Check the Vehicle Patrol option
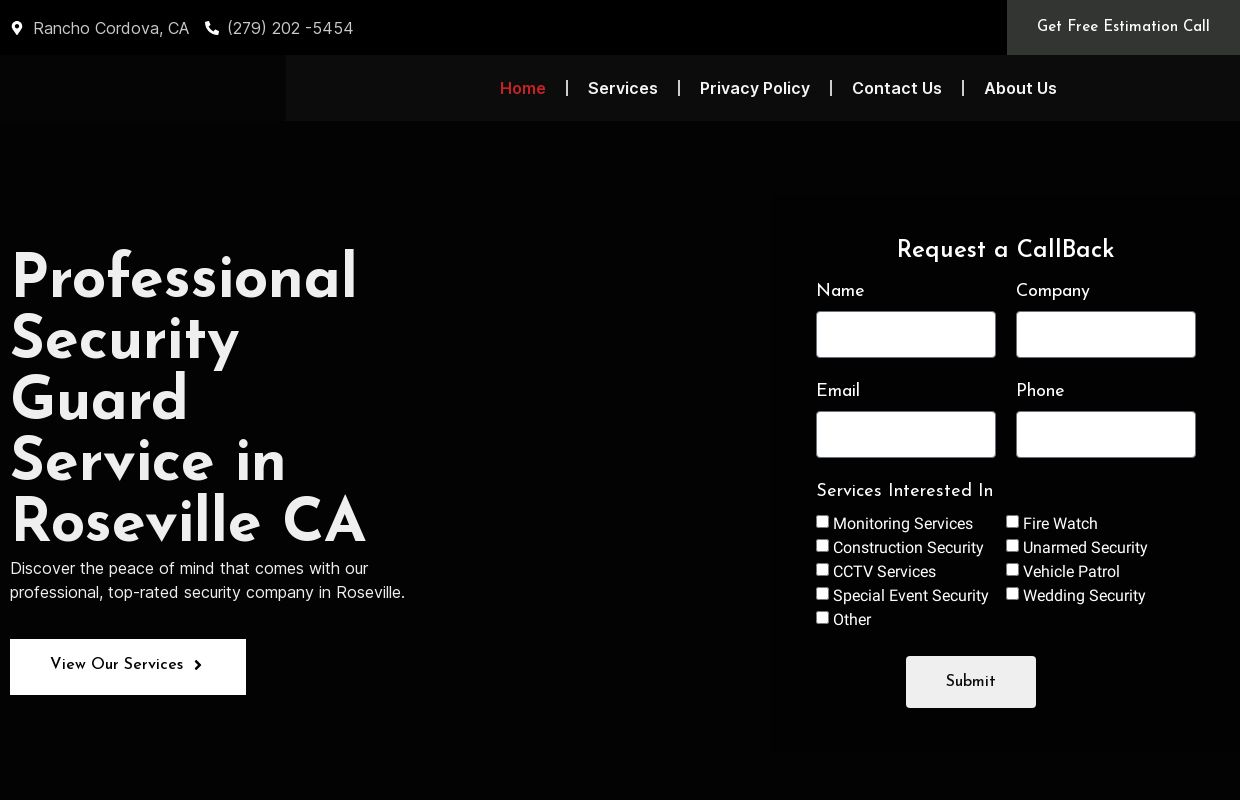The image size is (1240, 800). tap(1012, 569)
